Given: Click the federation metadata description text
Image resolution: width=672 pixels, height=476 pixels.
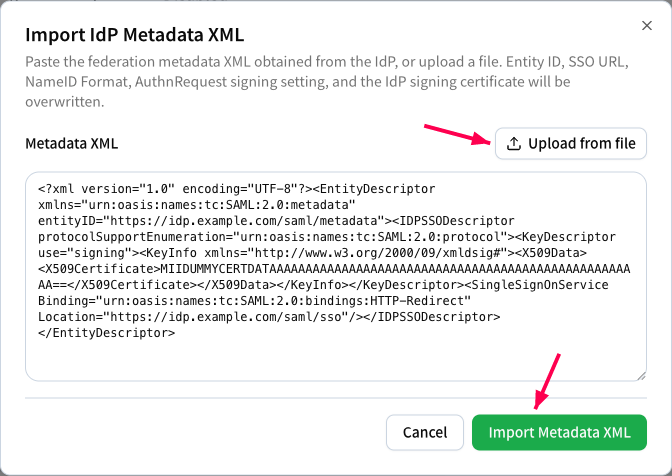Looking at the screenshot, I should [x=327, y=82].
